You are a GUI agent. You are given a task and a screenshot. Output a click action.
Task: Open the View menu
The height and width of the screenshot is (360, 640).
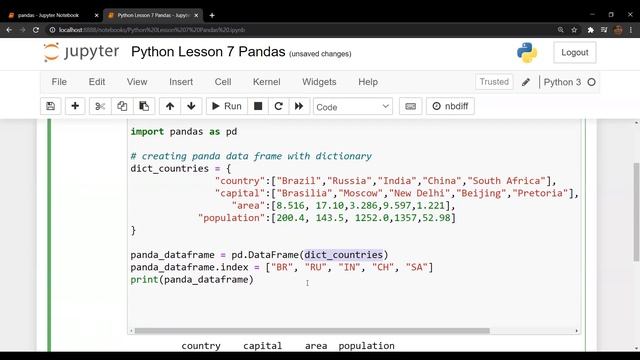(x=137, y=82)
